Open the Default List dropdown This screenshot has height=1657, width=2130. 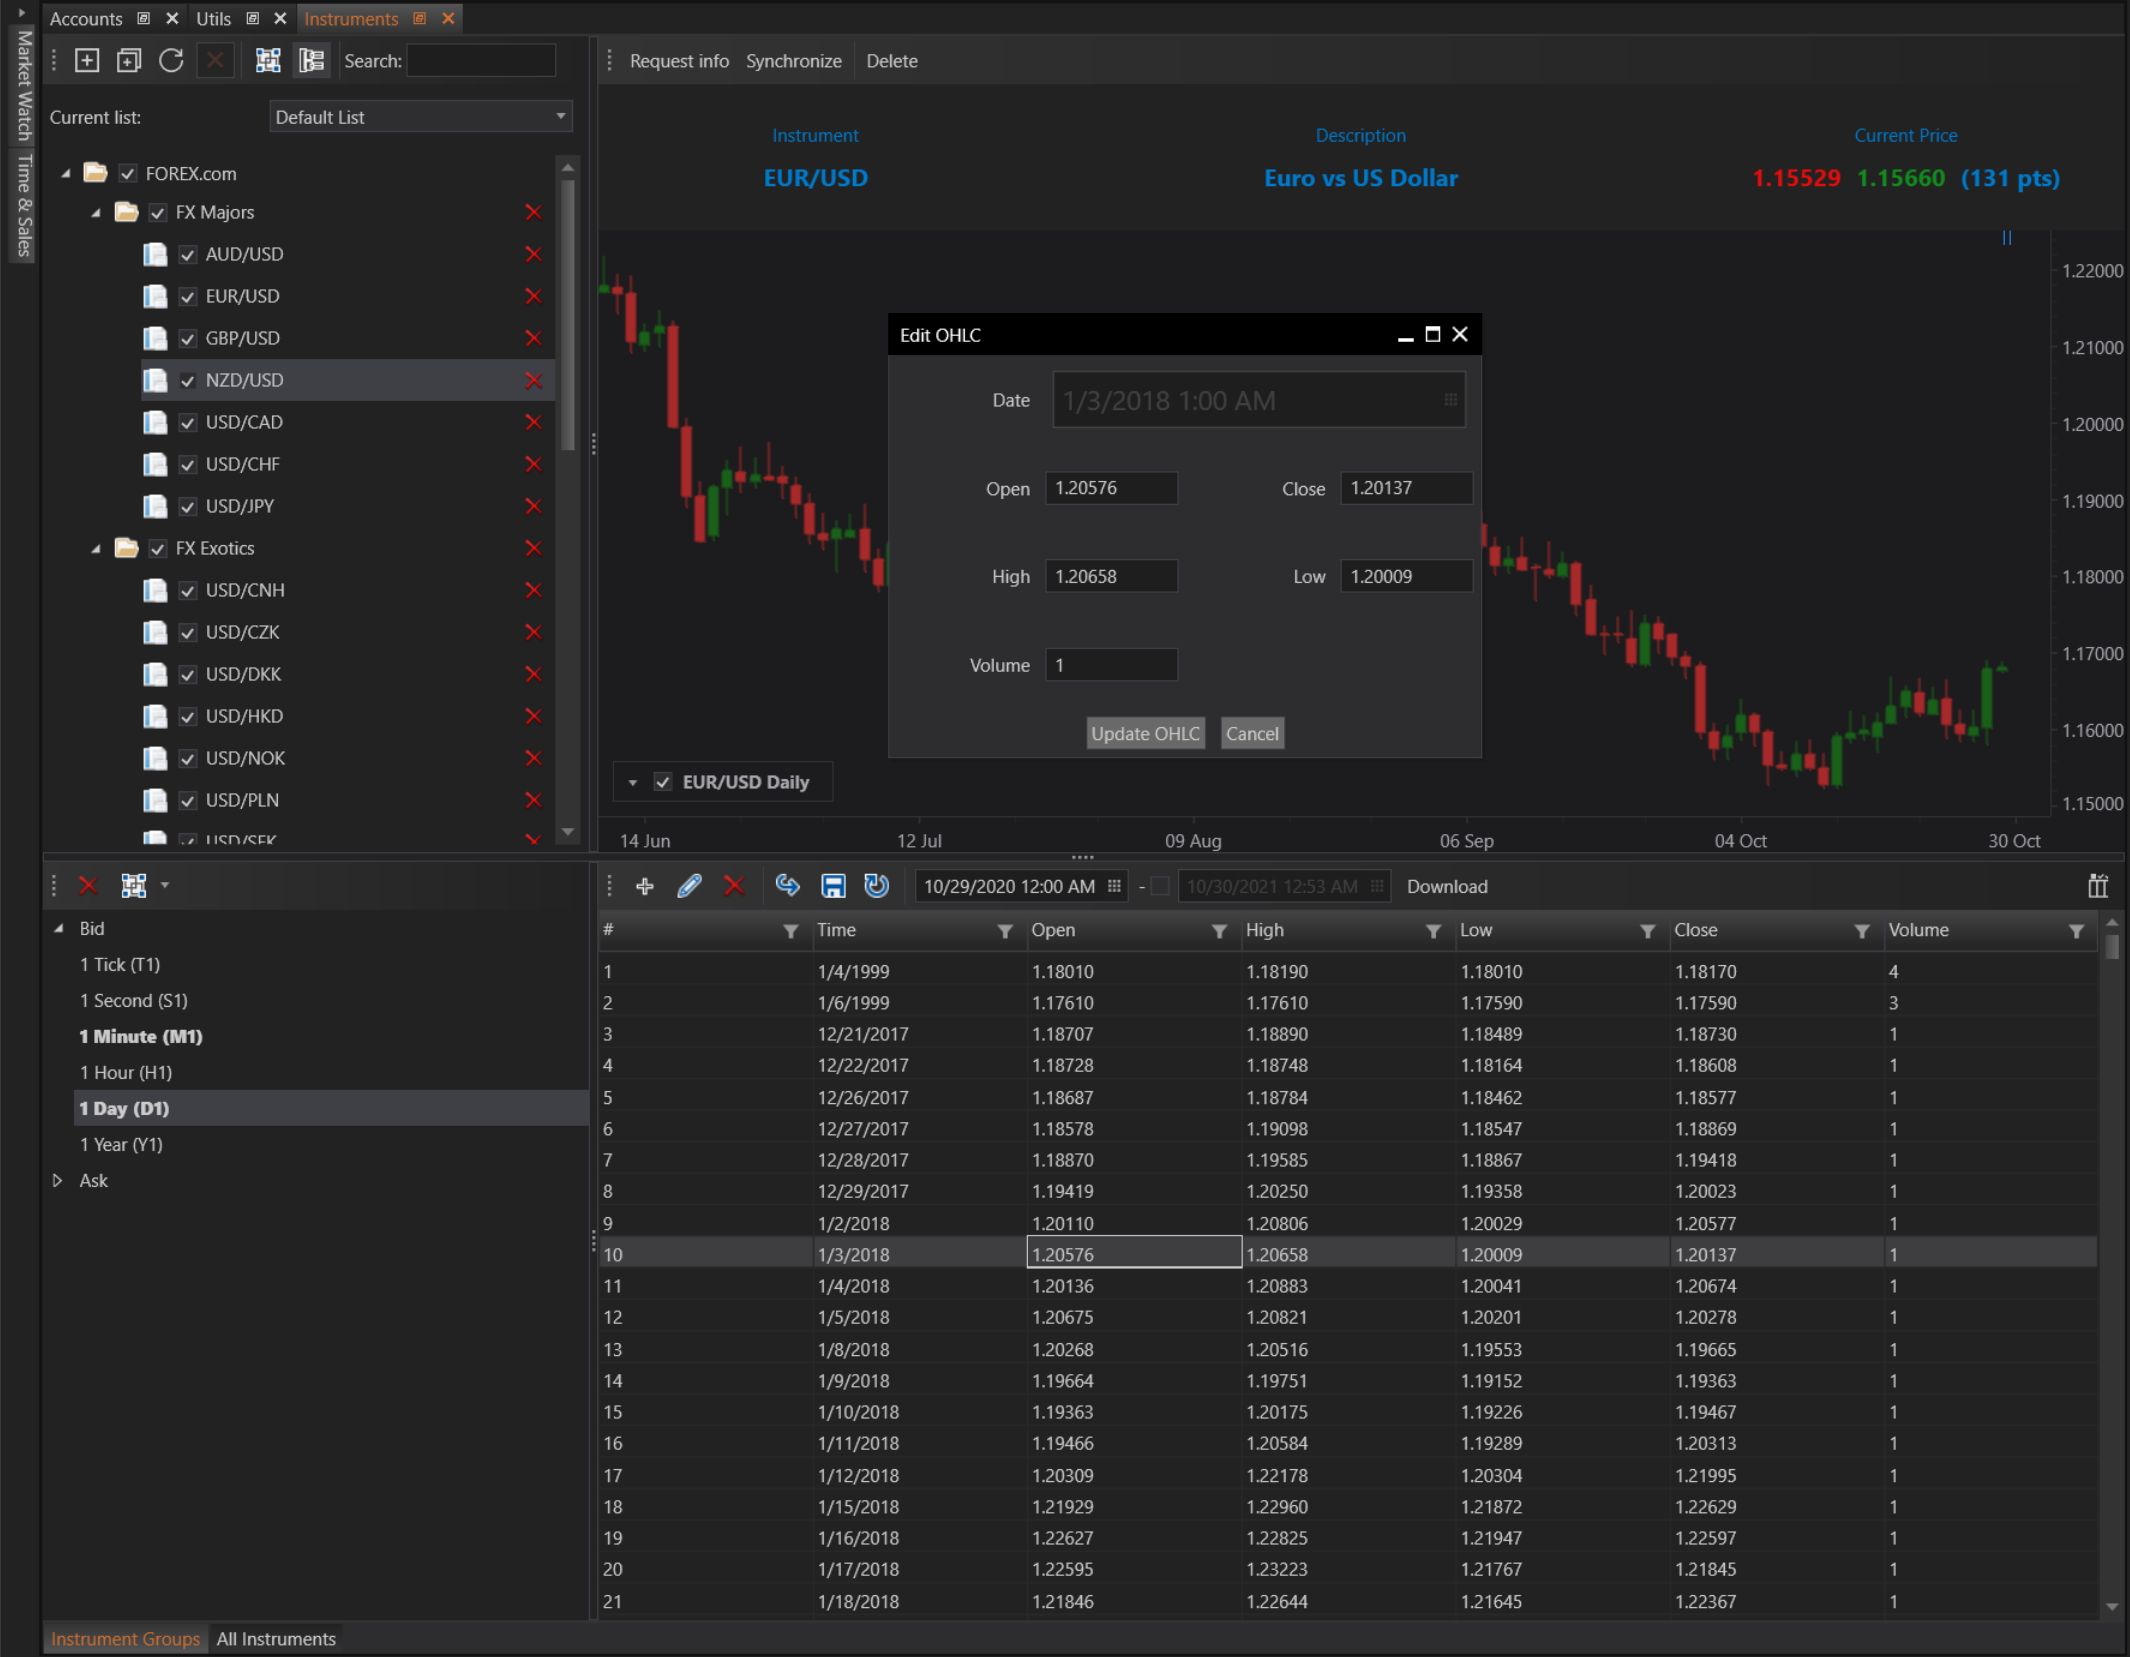[420, 117]
